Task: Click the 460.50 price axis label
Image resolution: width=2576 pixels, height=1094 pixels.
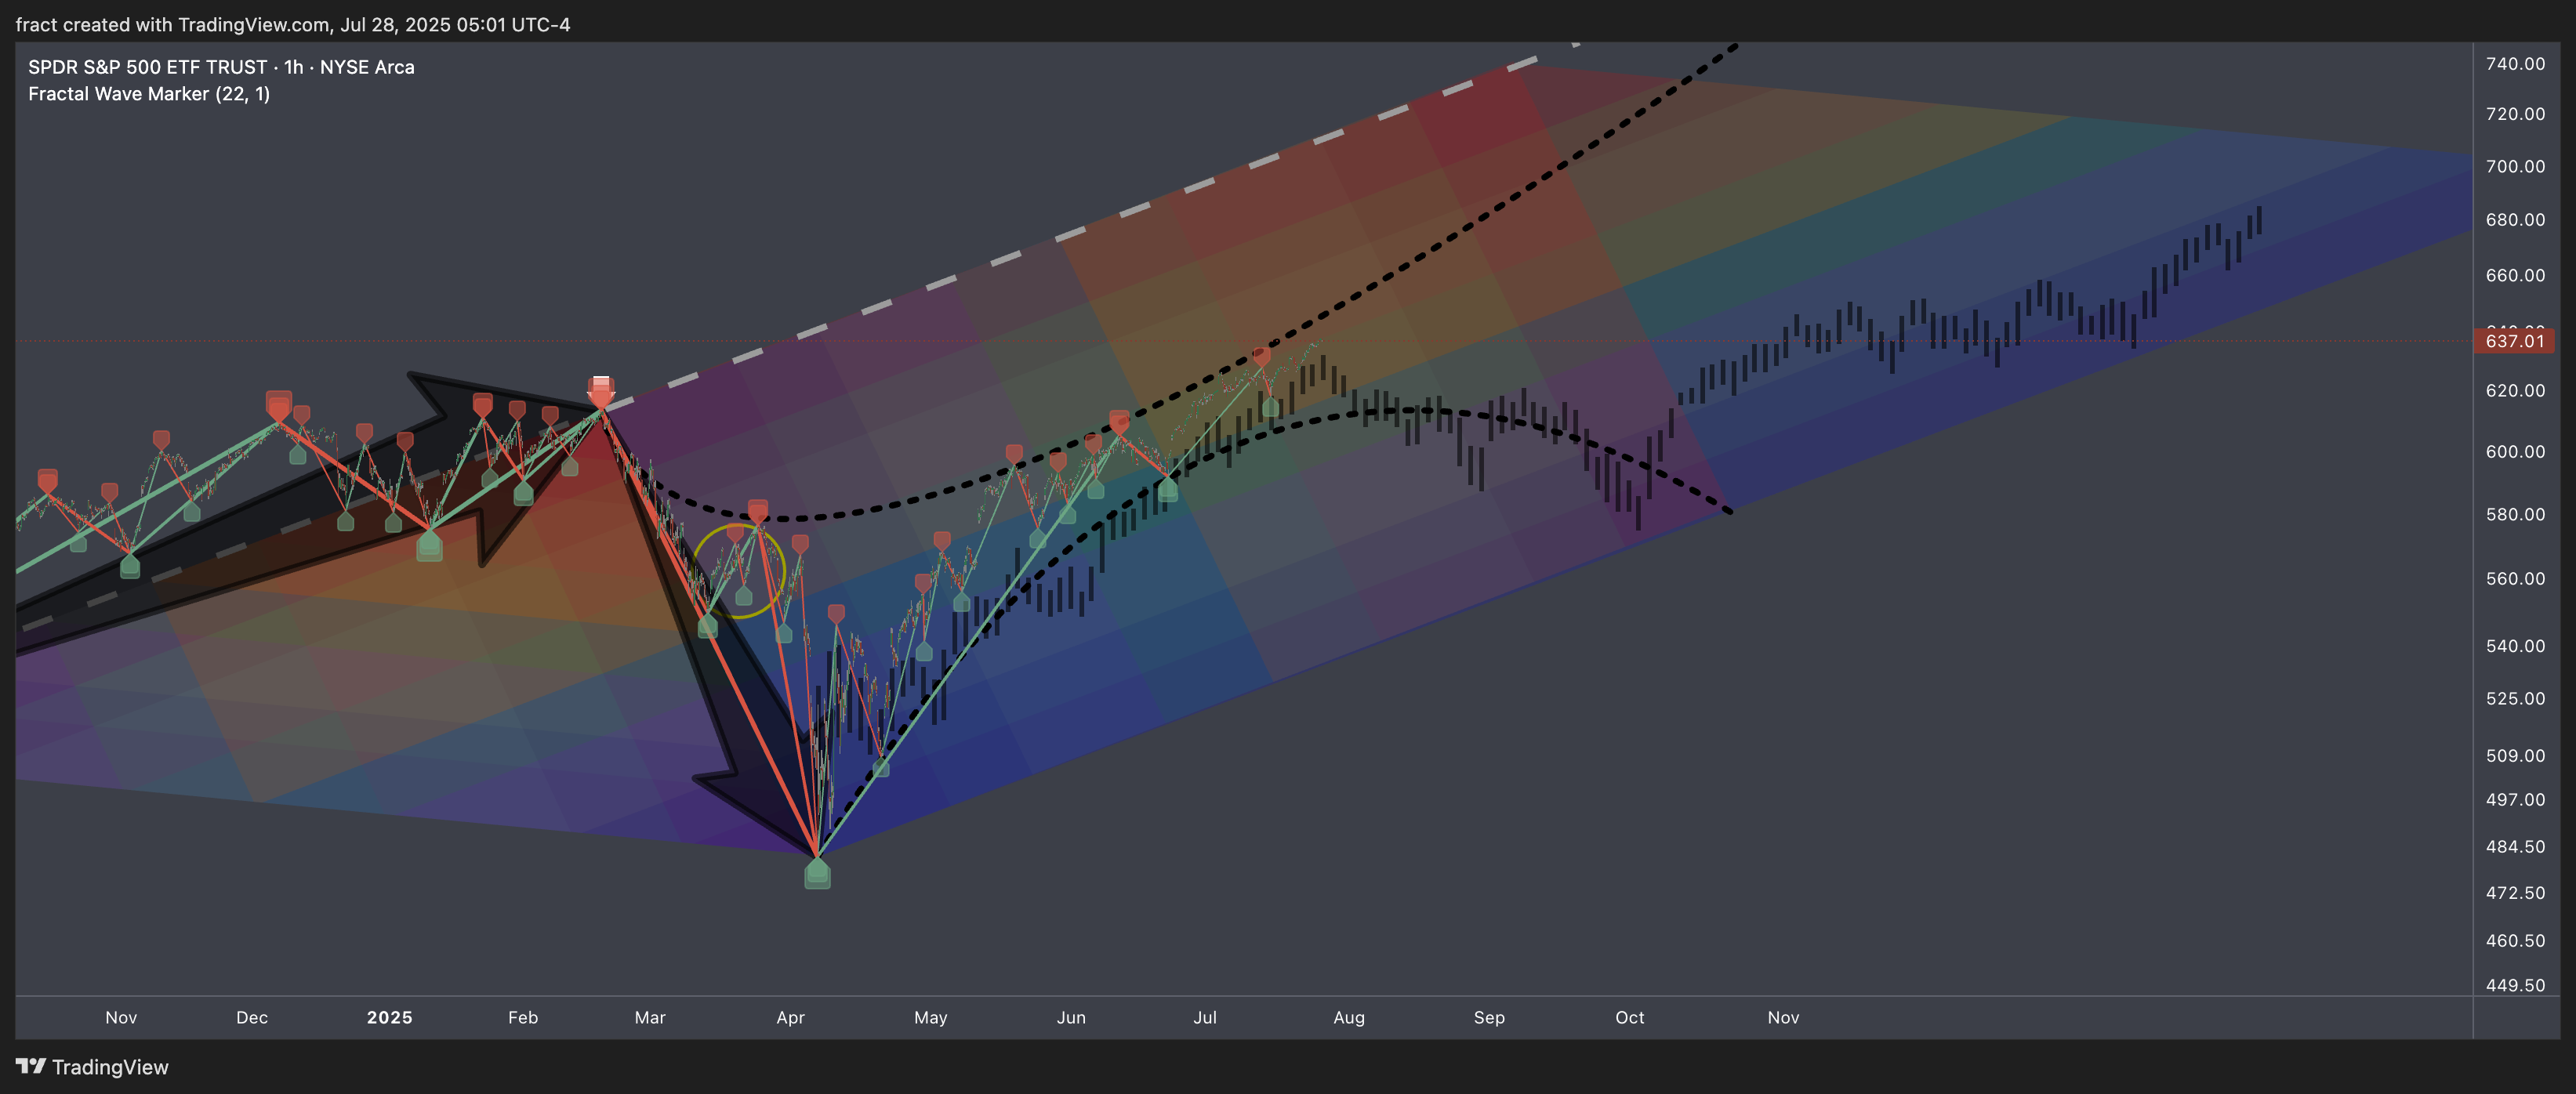Action: click(x=2515, y=940)
